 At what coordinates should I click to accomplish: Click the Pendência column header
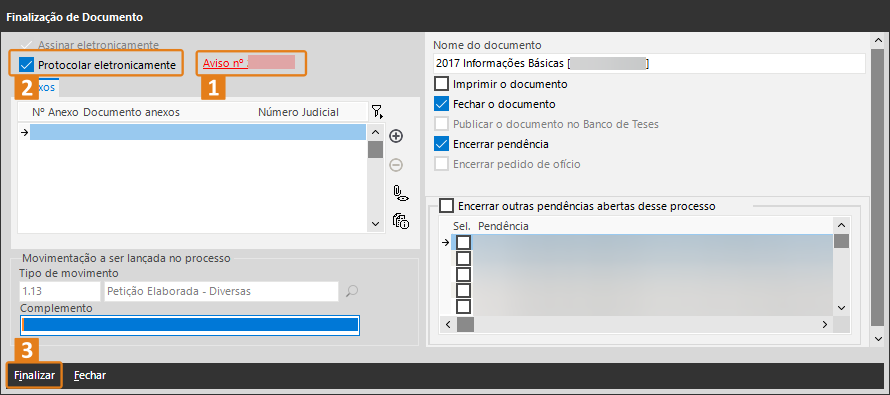tap(503, 226)
